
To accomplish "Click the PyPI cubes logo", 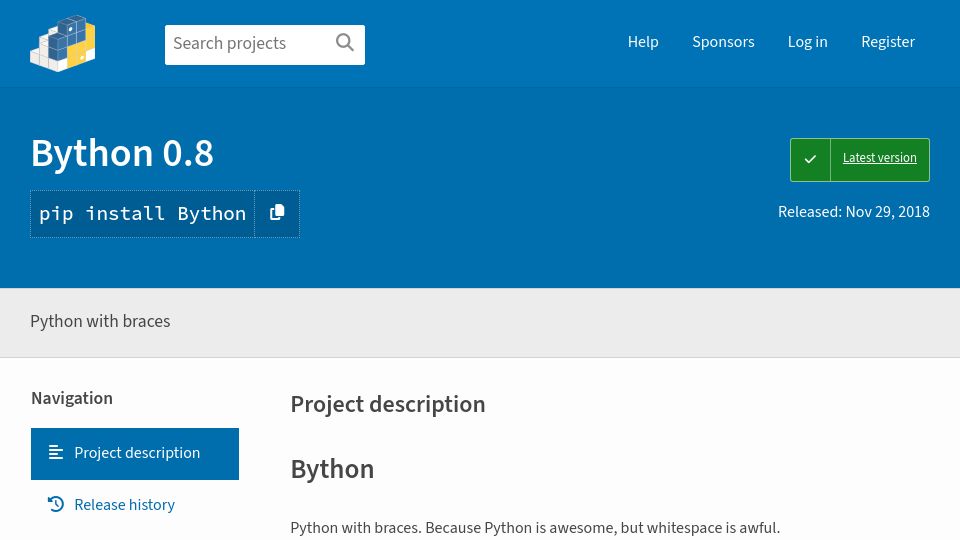I will point(63,43).
